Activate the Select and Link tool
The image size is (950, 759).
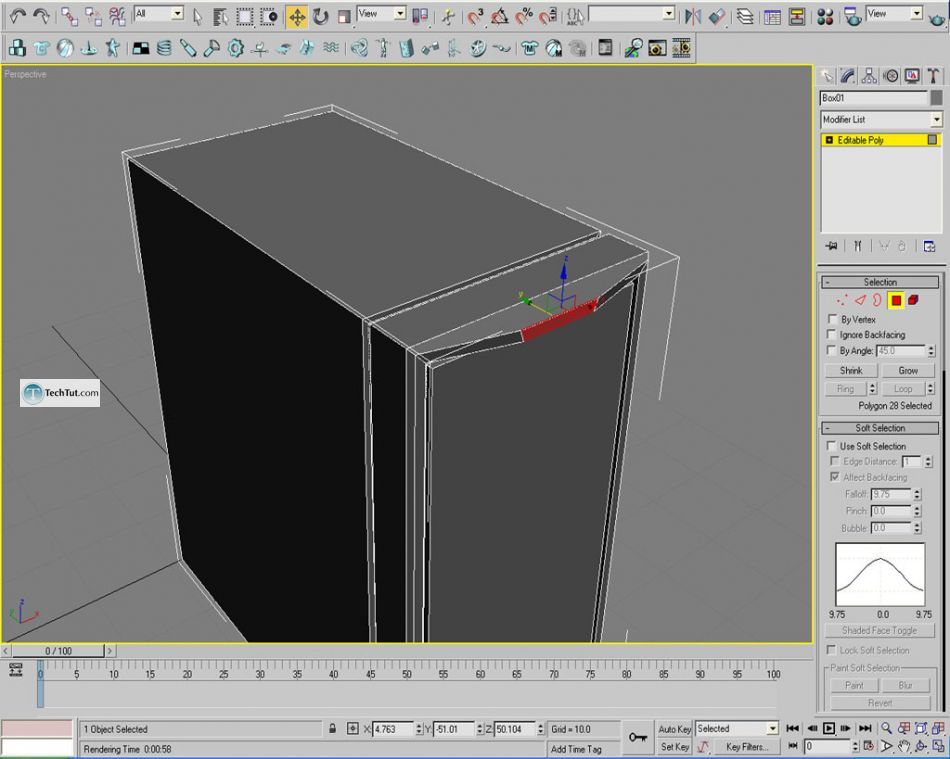70,16
